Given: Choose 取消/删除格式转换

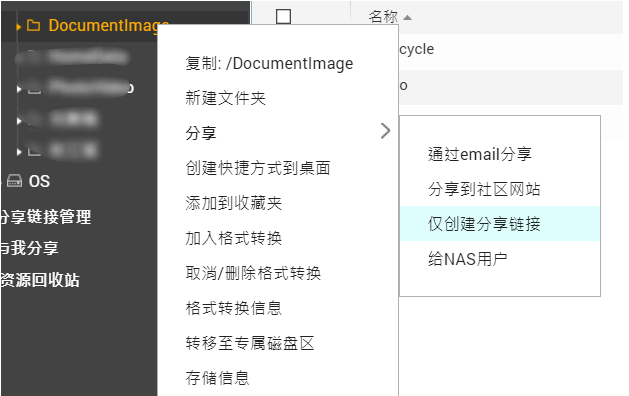Looking at the screenshot, I should coord(253,273).
